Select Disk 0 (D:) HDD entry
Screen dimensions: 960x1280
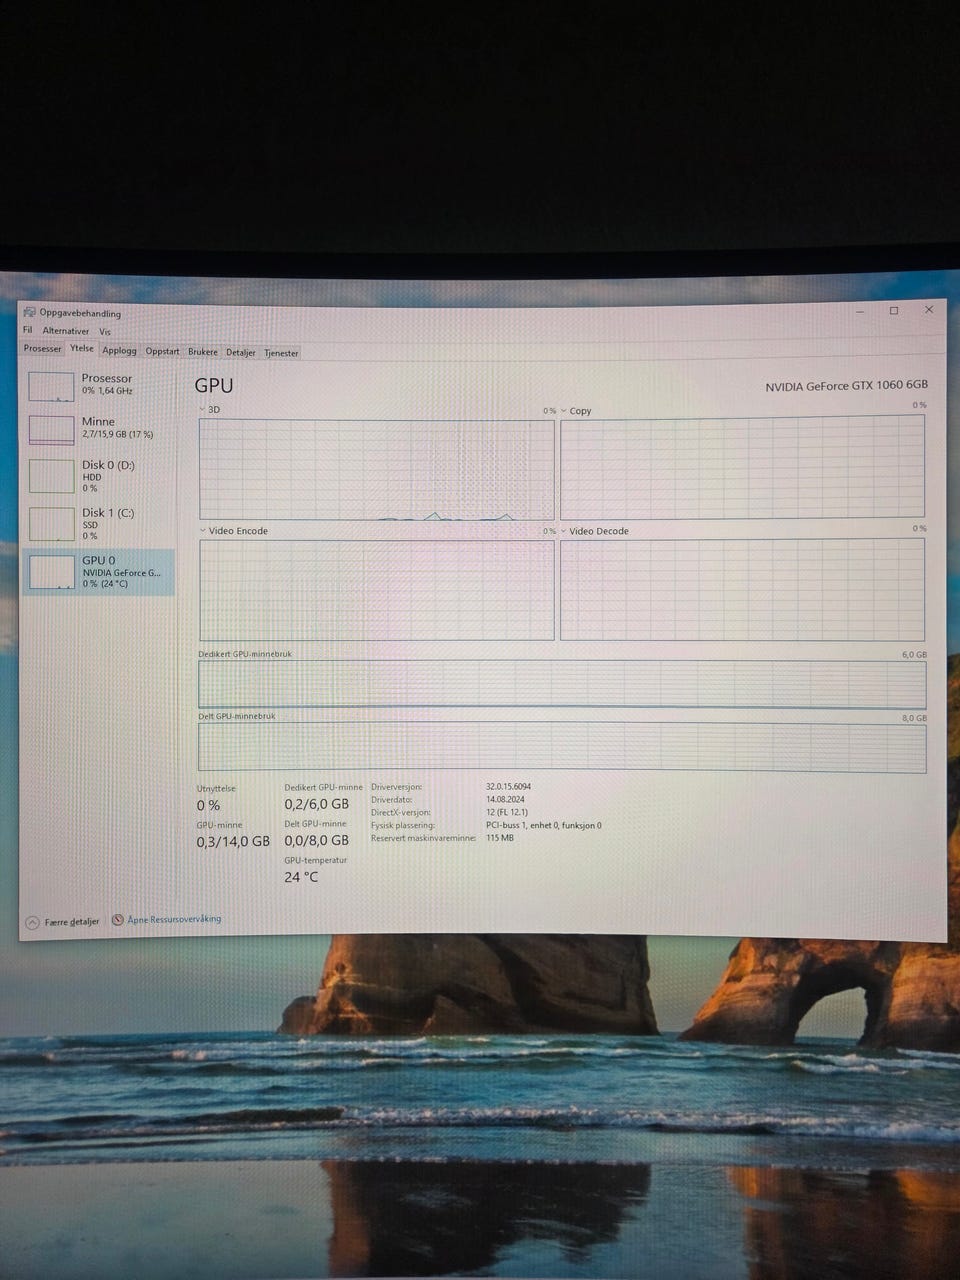coord(98,476)
